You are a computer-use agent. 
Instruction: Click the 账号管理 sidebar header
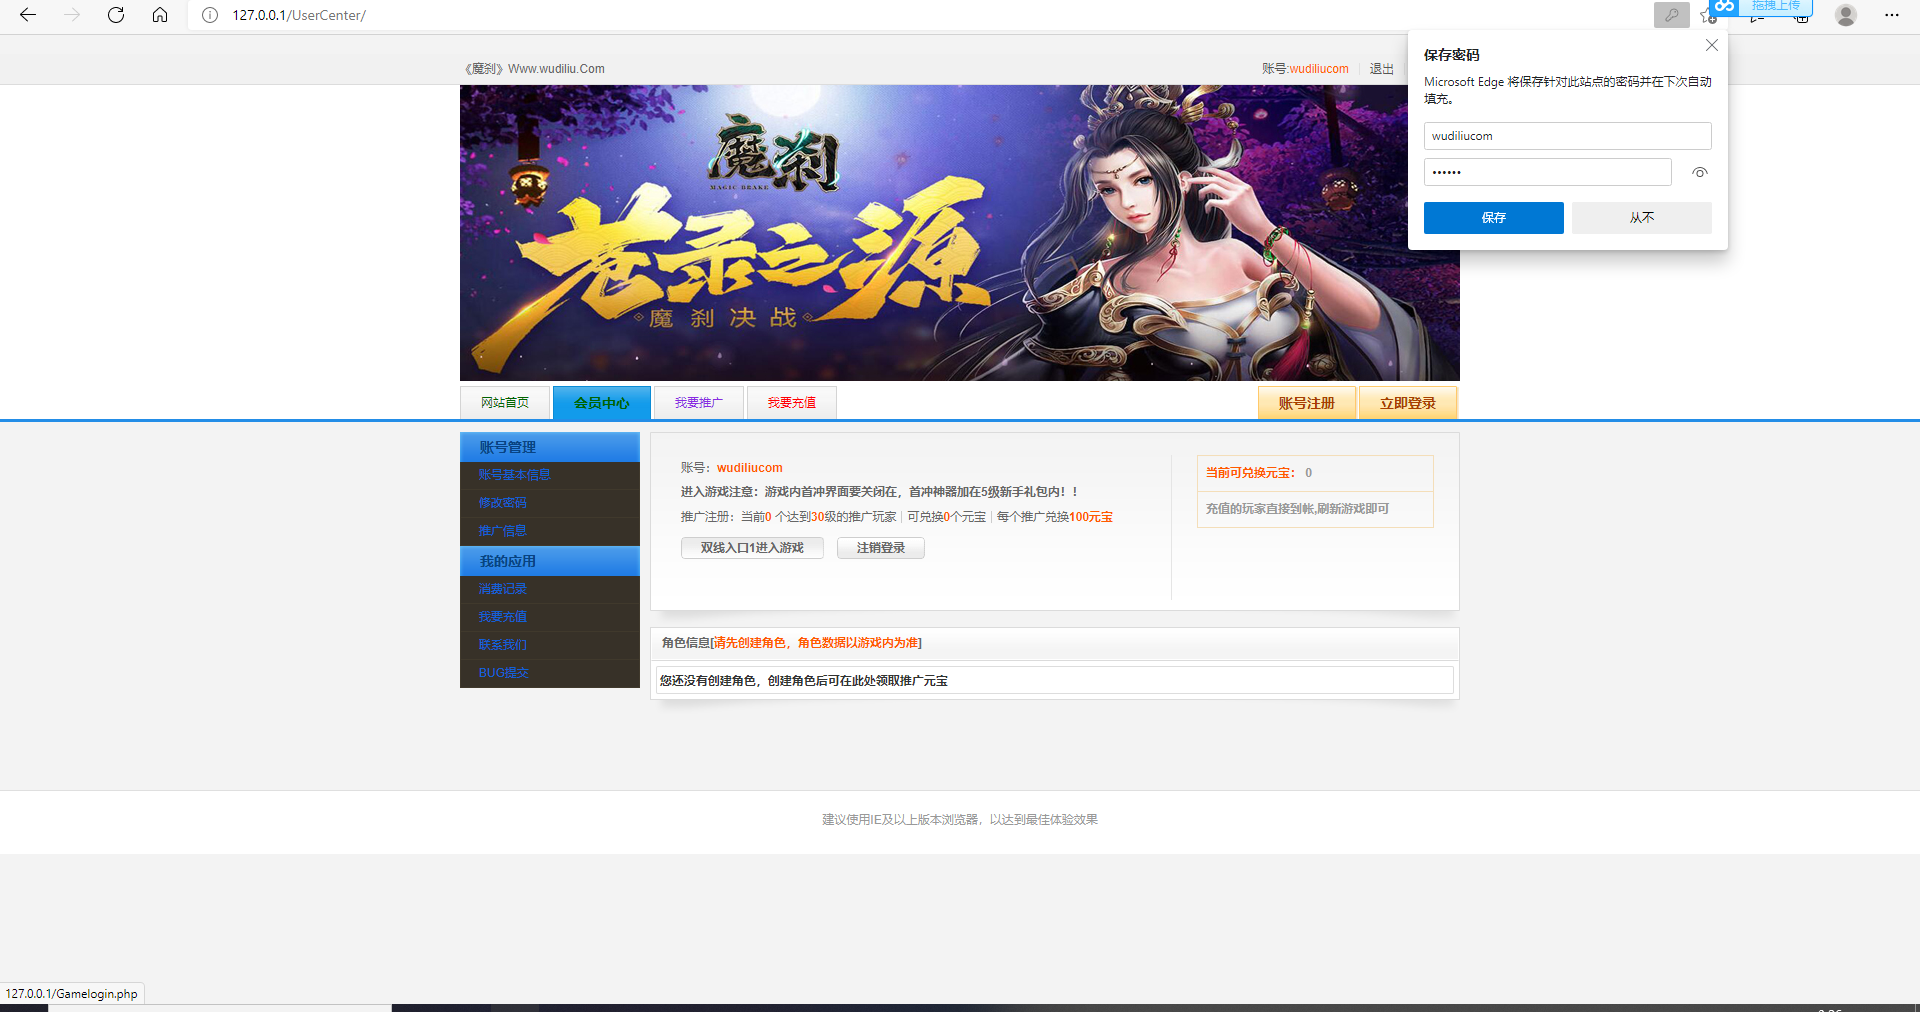point(550,447)
